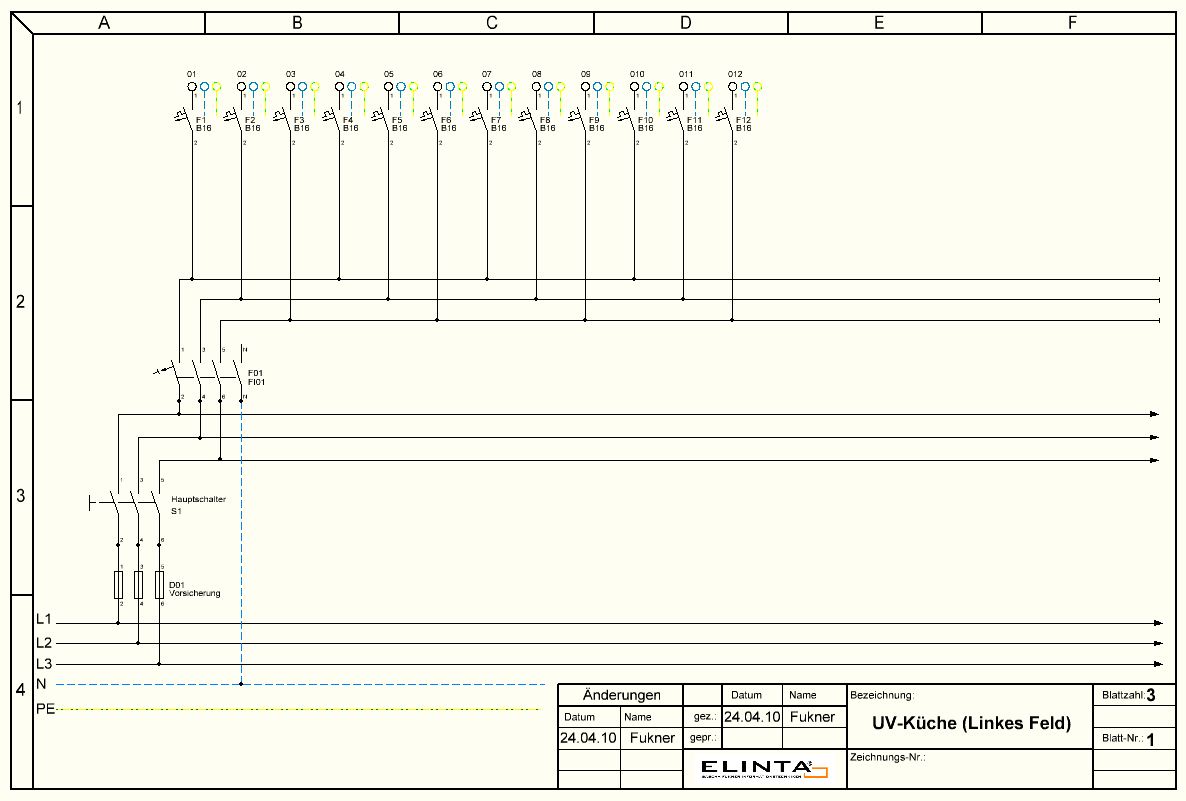
Task: Select the black terminal circle under 01
Action: point(192,87)
